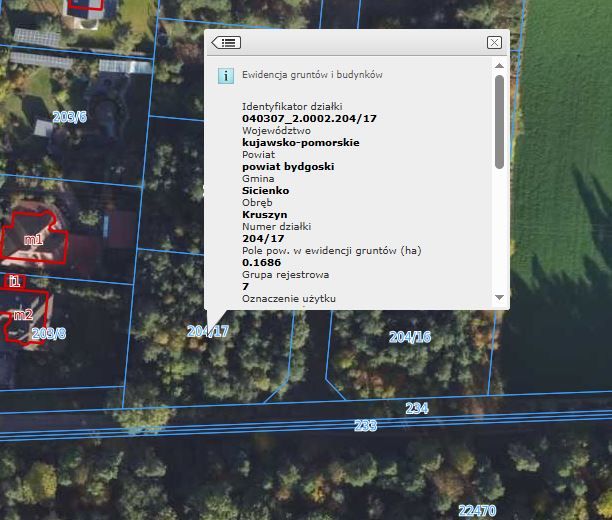612x520 pixels.
Task: Click the value 'kujawsko-pomorskie'
Action: pos(301,142)
